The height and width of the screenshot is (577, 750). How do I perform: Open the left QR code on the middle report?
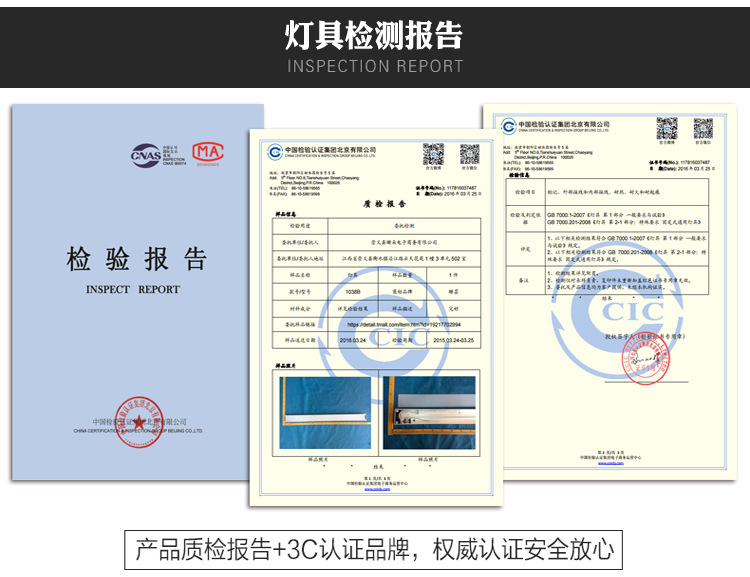click(433, 154)
